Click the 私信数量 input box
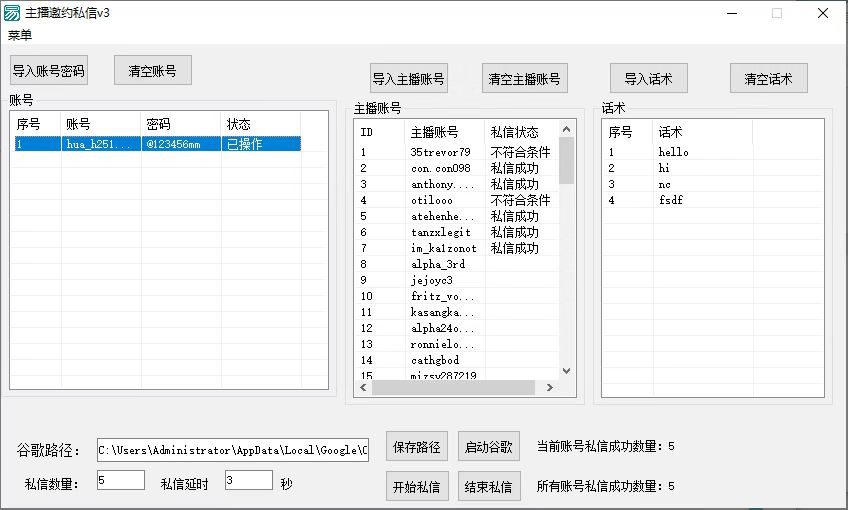848x510 pixels. [x=120, y=481]
